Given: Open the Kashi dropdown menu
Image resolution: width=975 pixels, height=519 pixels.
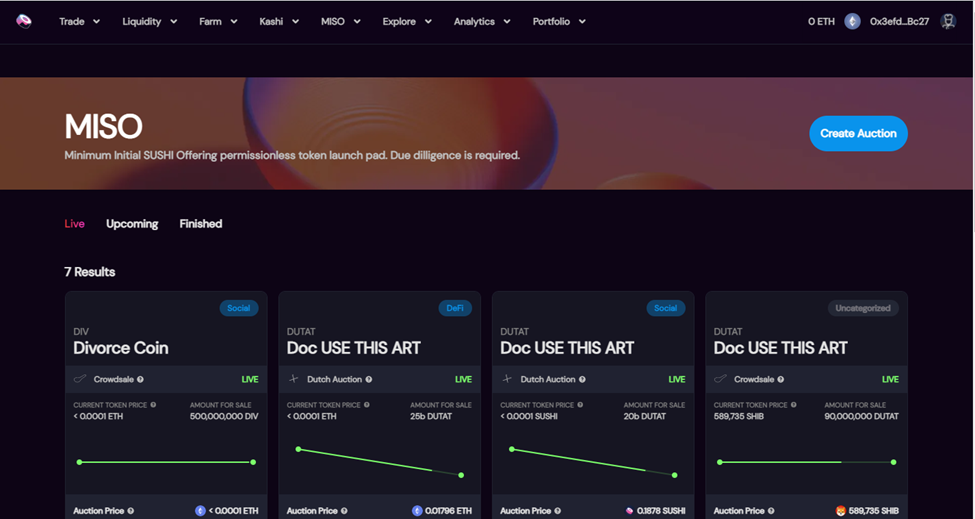Looking at the screenshot, I should 279,21.
